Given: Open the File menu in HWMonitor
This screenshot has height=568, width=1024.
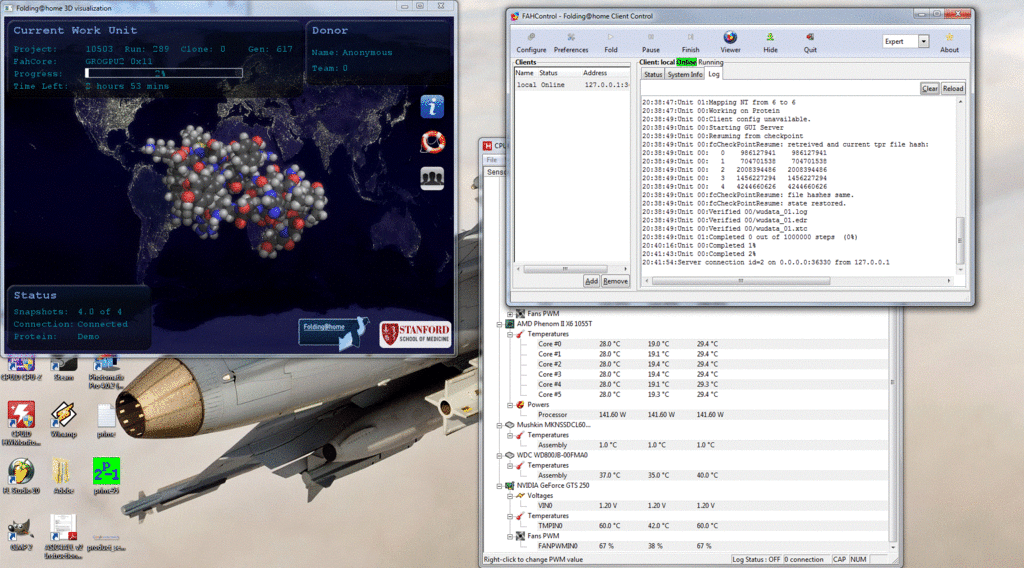Looking at the screenshot, I should tap(491, 160).
